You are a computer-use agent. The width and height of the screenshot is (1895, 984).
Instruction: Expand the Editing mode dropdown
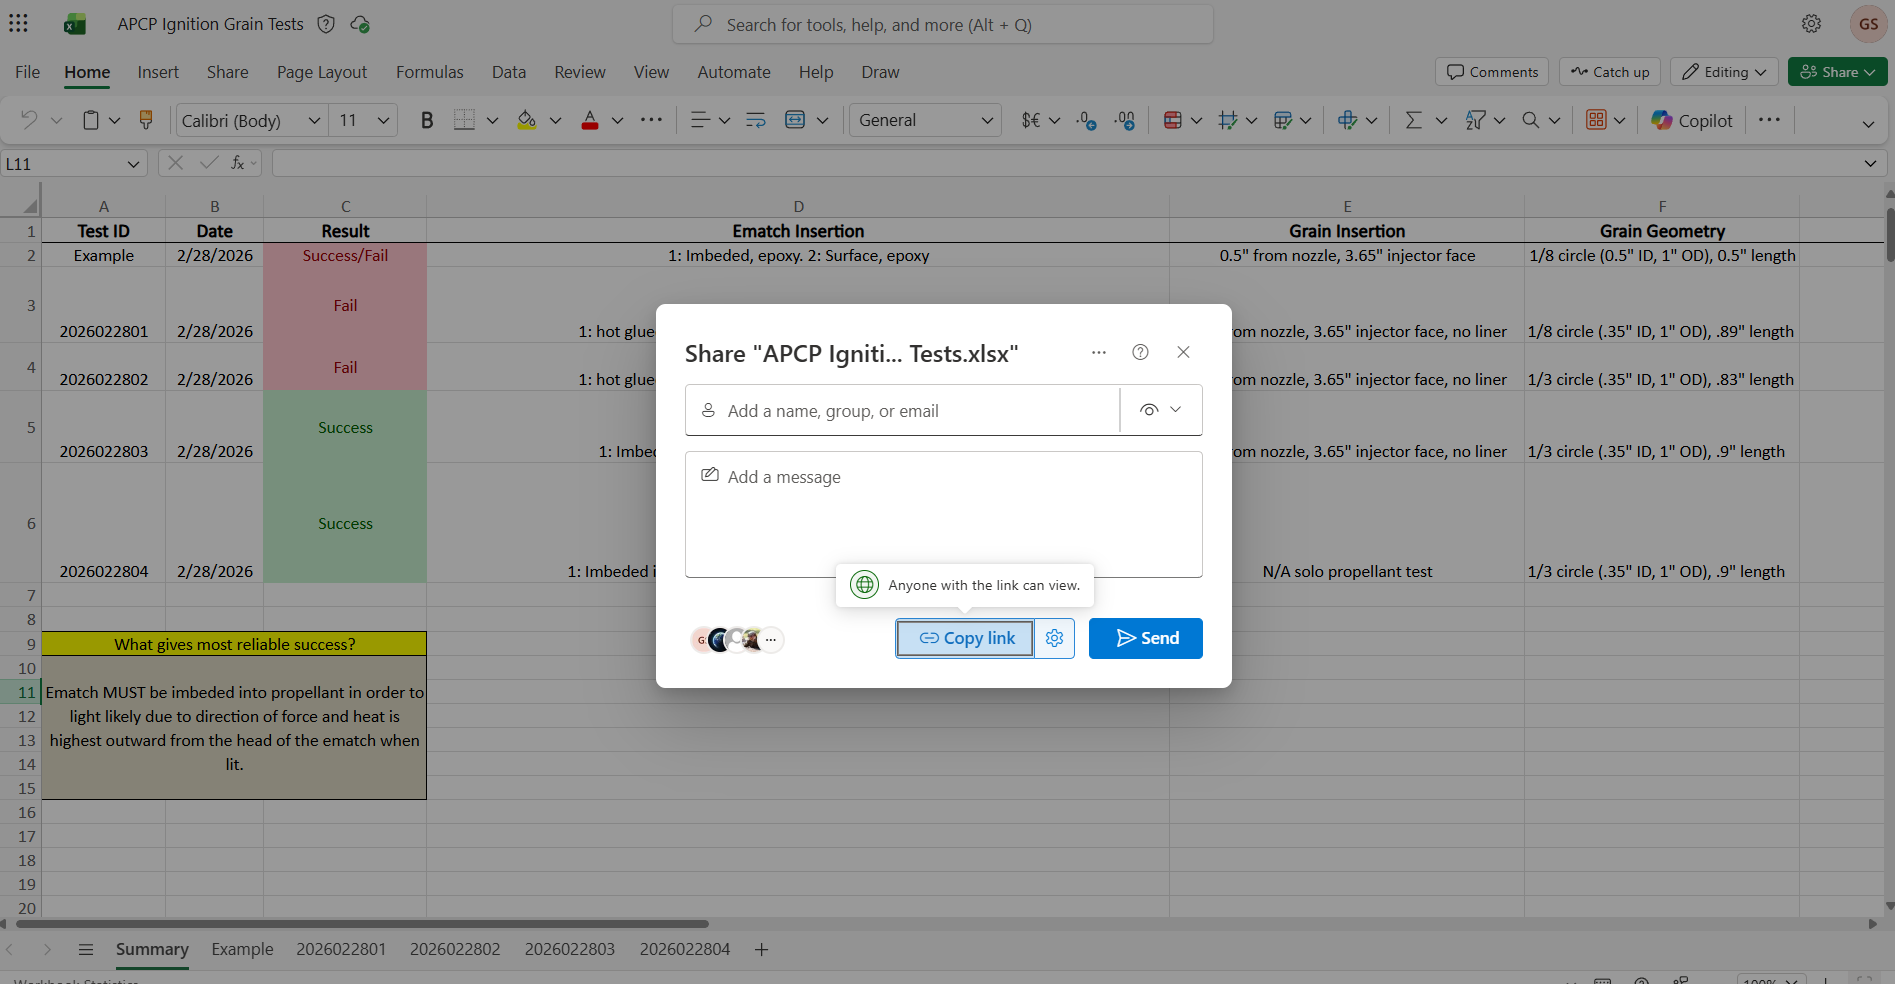1724,72
